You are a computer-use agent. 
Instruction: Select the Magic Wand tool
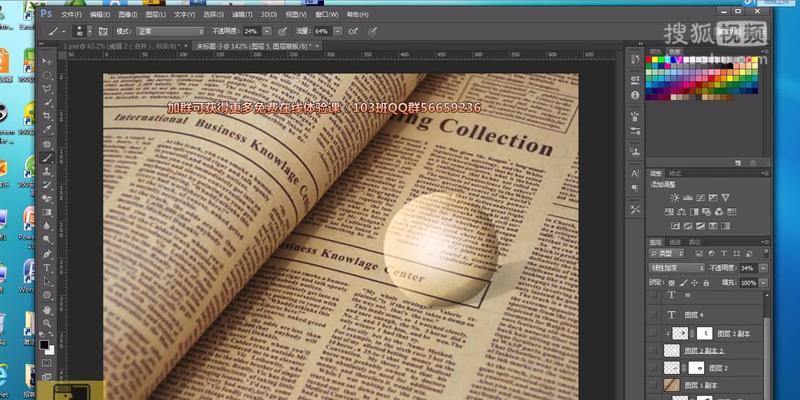coord(47,102)
